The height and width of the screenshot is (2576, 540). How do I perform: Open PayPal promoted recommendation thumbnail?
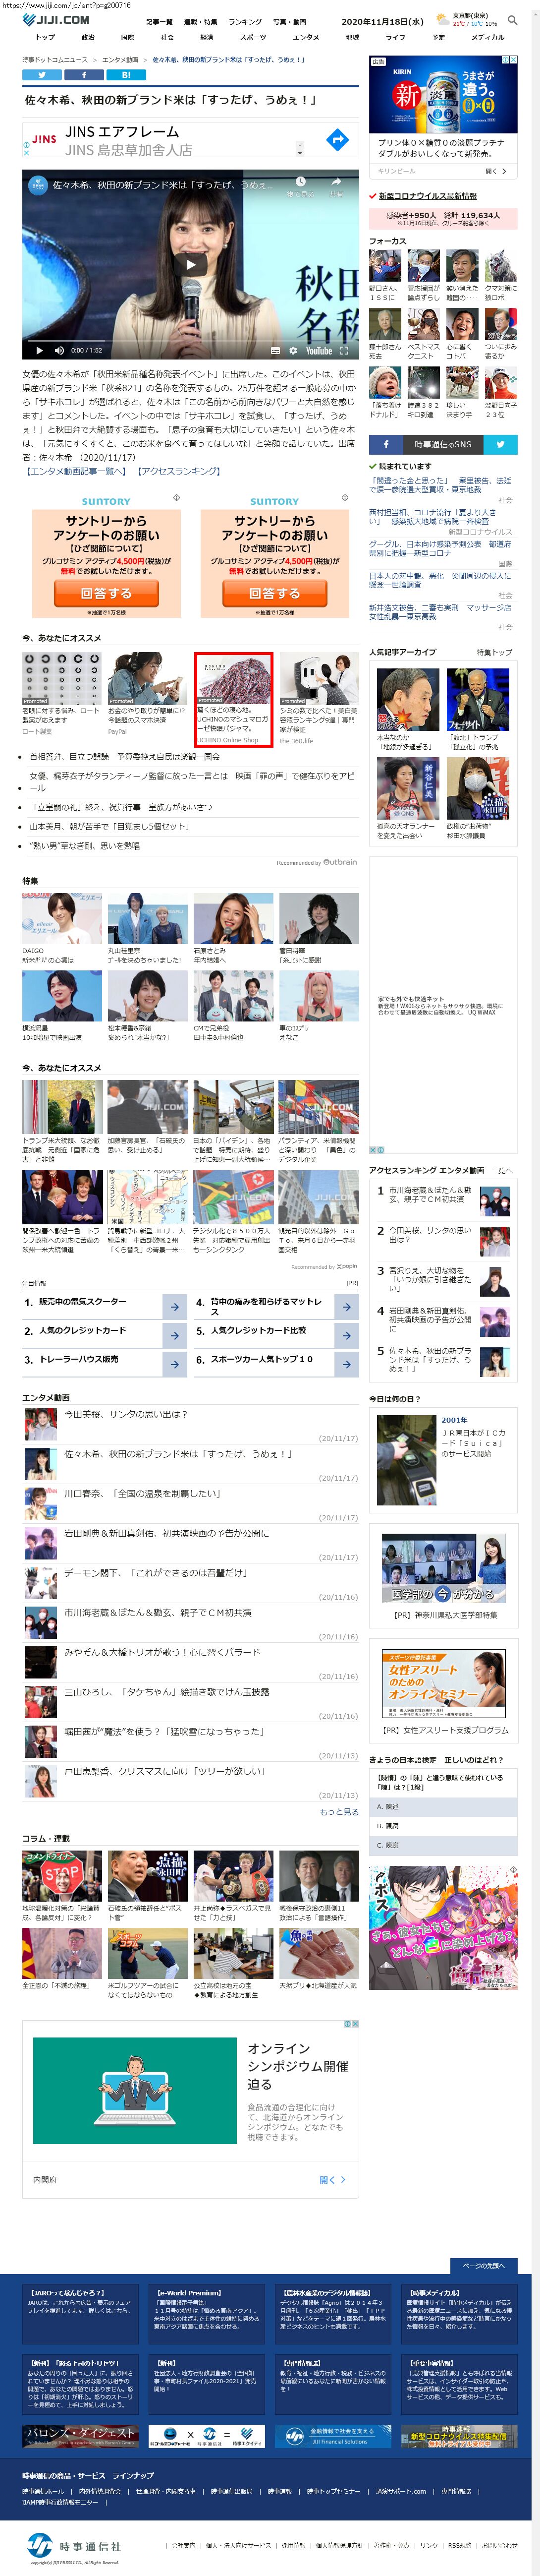[147, 677]
